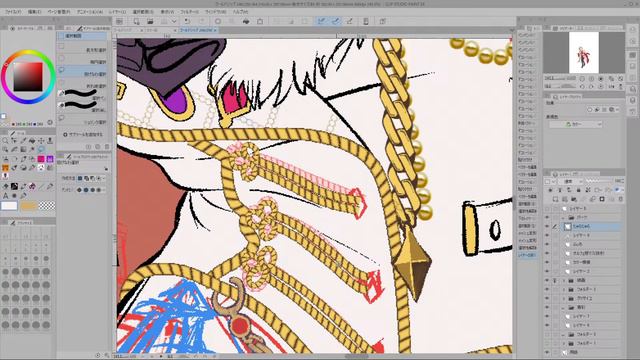Open the レイヤー menu
This screenshot has width=640, height=360.
tap(118, 12)
